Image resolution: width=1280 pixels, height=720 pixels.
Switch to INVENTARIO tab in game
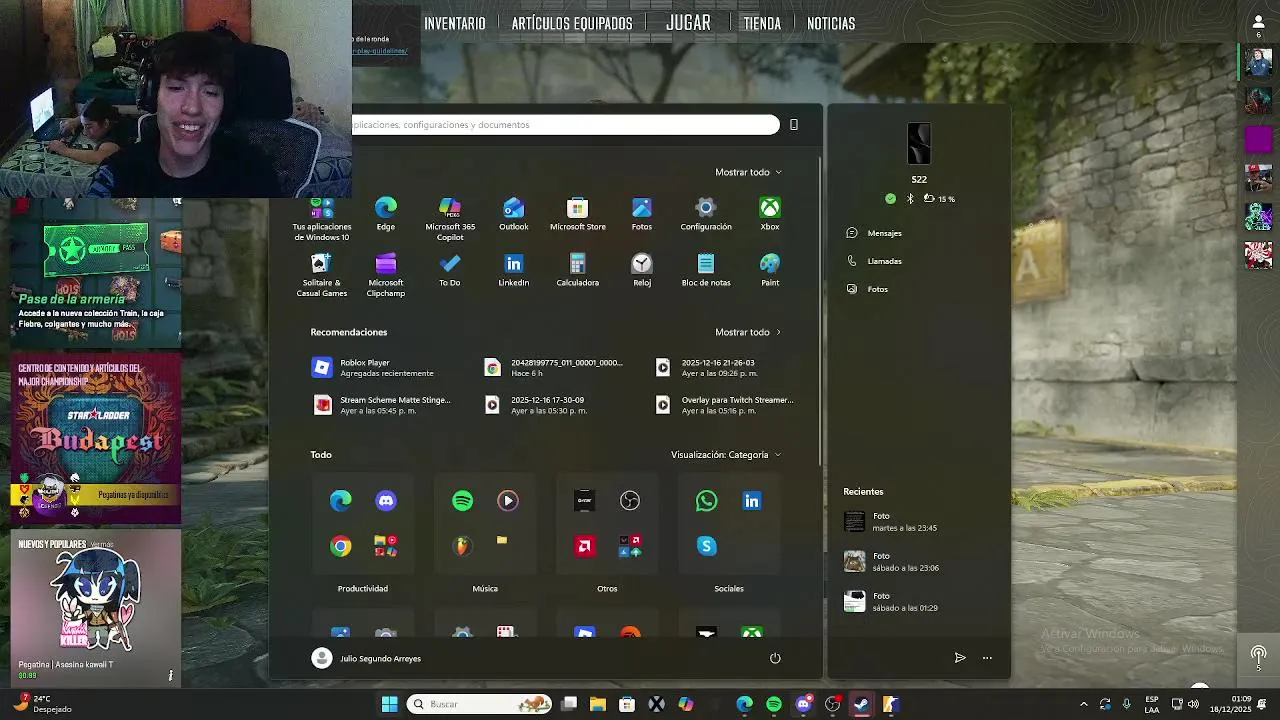point(455,23)
